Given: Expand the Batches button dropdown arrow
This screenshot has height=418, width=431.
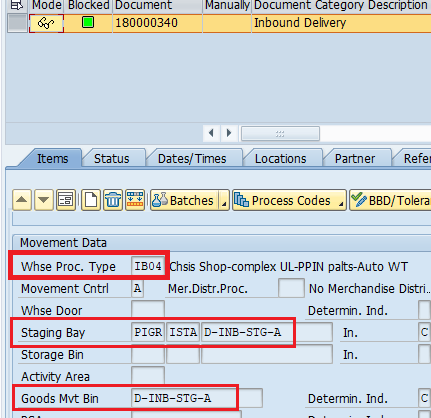Looking at the screenshot, I should pos(224,200).
